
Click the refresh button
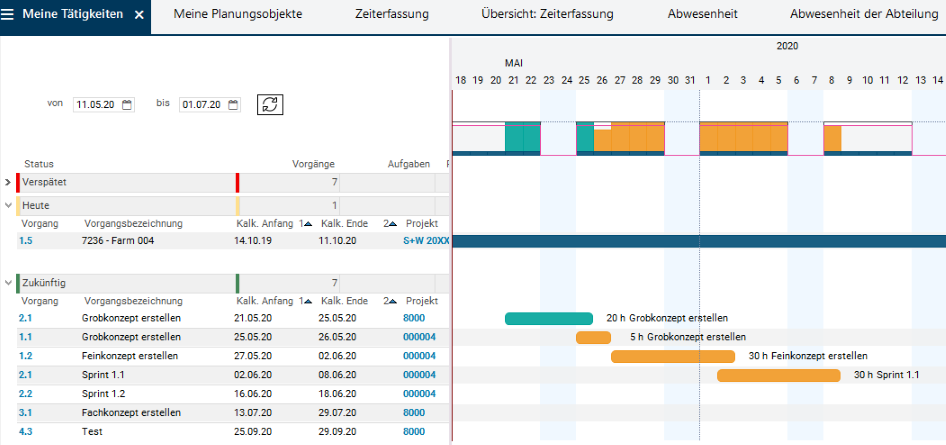click(270, 104)
